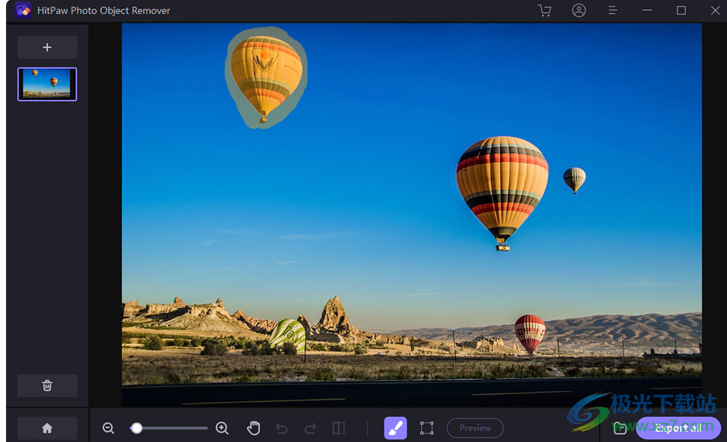Open the hamburger menu in title bar
The height and width of the screenshot is (442, 727).
point(612,10)
